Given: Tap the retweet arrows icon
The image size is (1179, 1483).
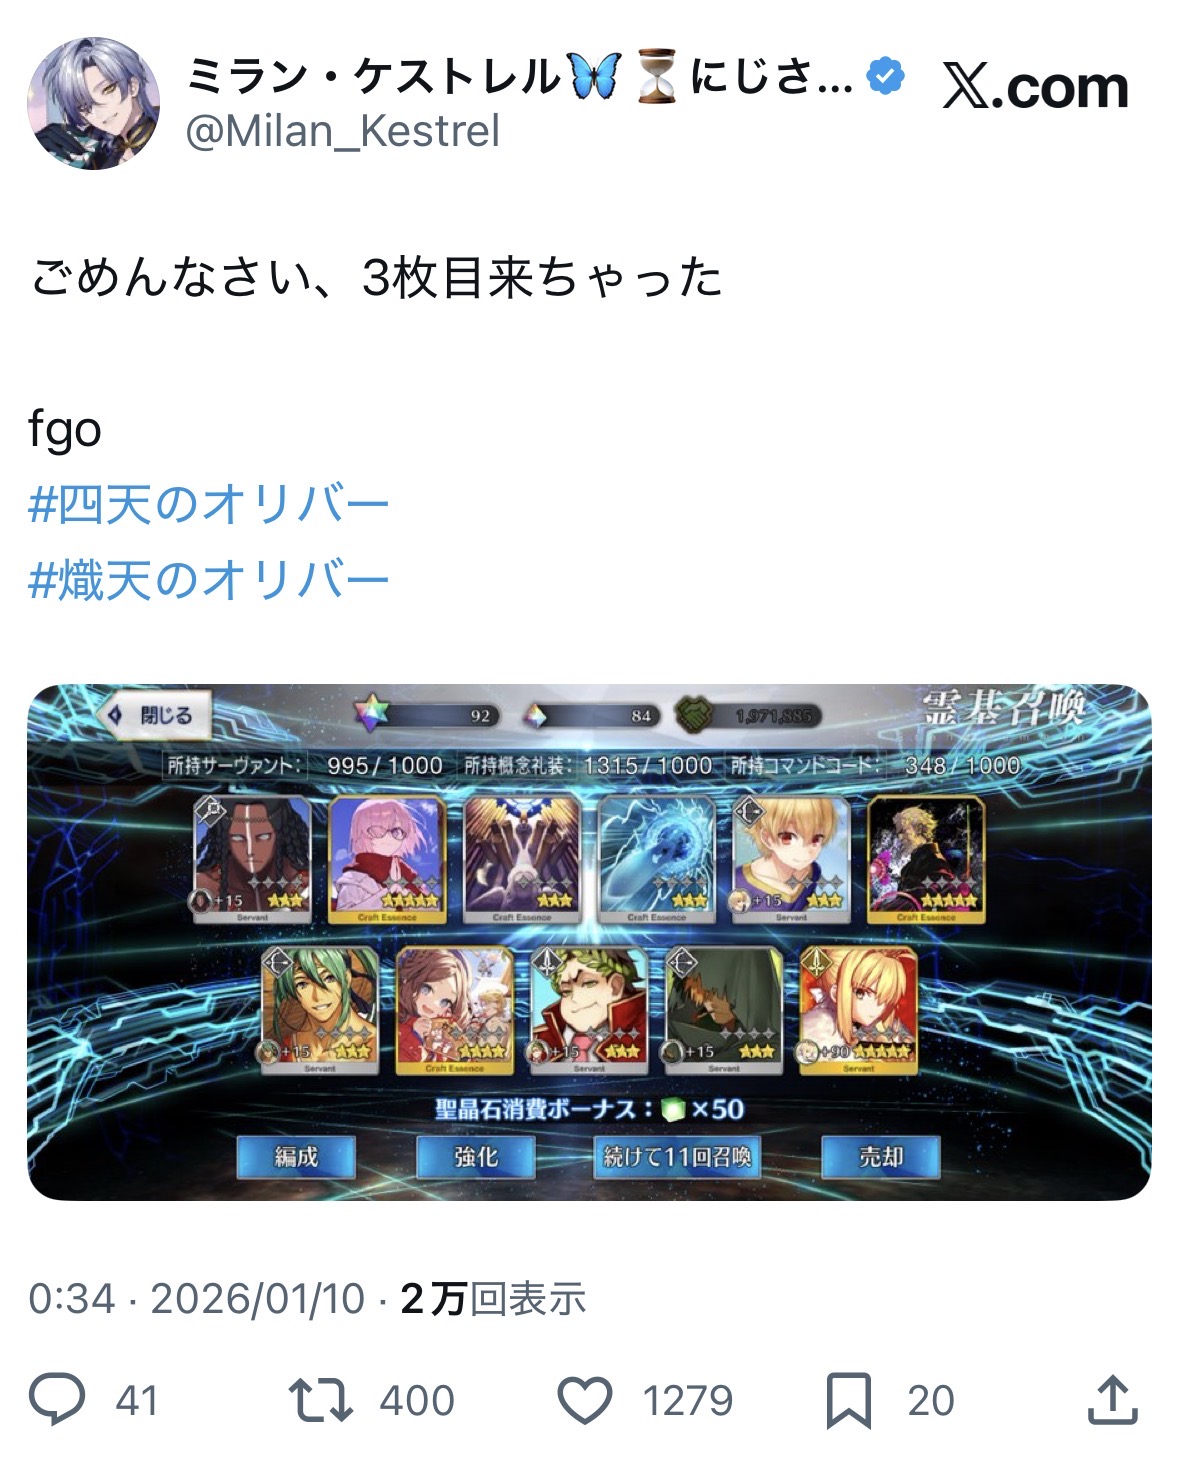Looking at the screenshot, I should point(320,1400).
